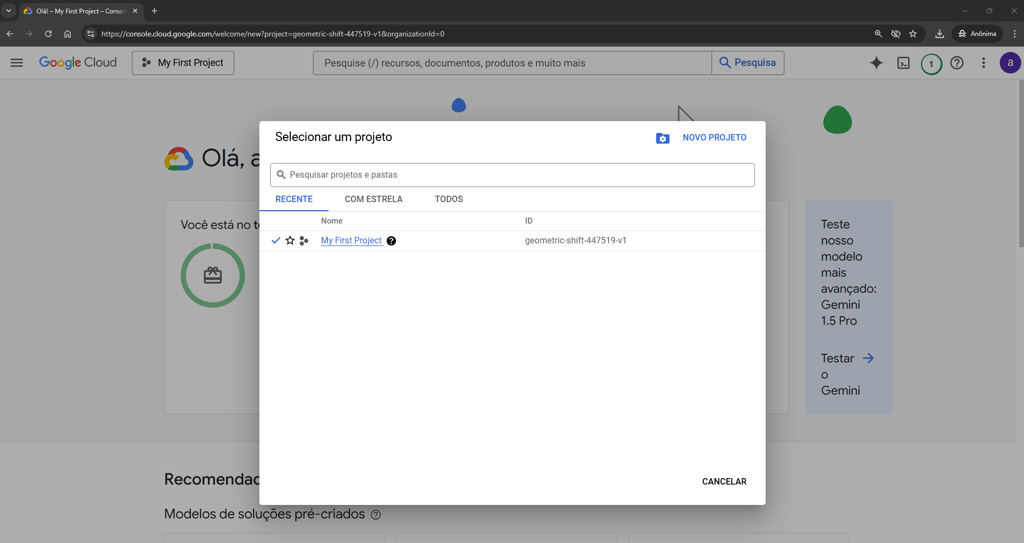Screen dimensions: 1024x543
Task: Focus the Pesquisar projetos e pastas field
Action: pyautogui.click(x=512, y=175)
